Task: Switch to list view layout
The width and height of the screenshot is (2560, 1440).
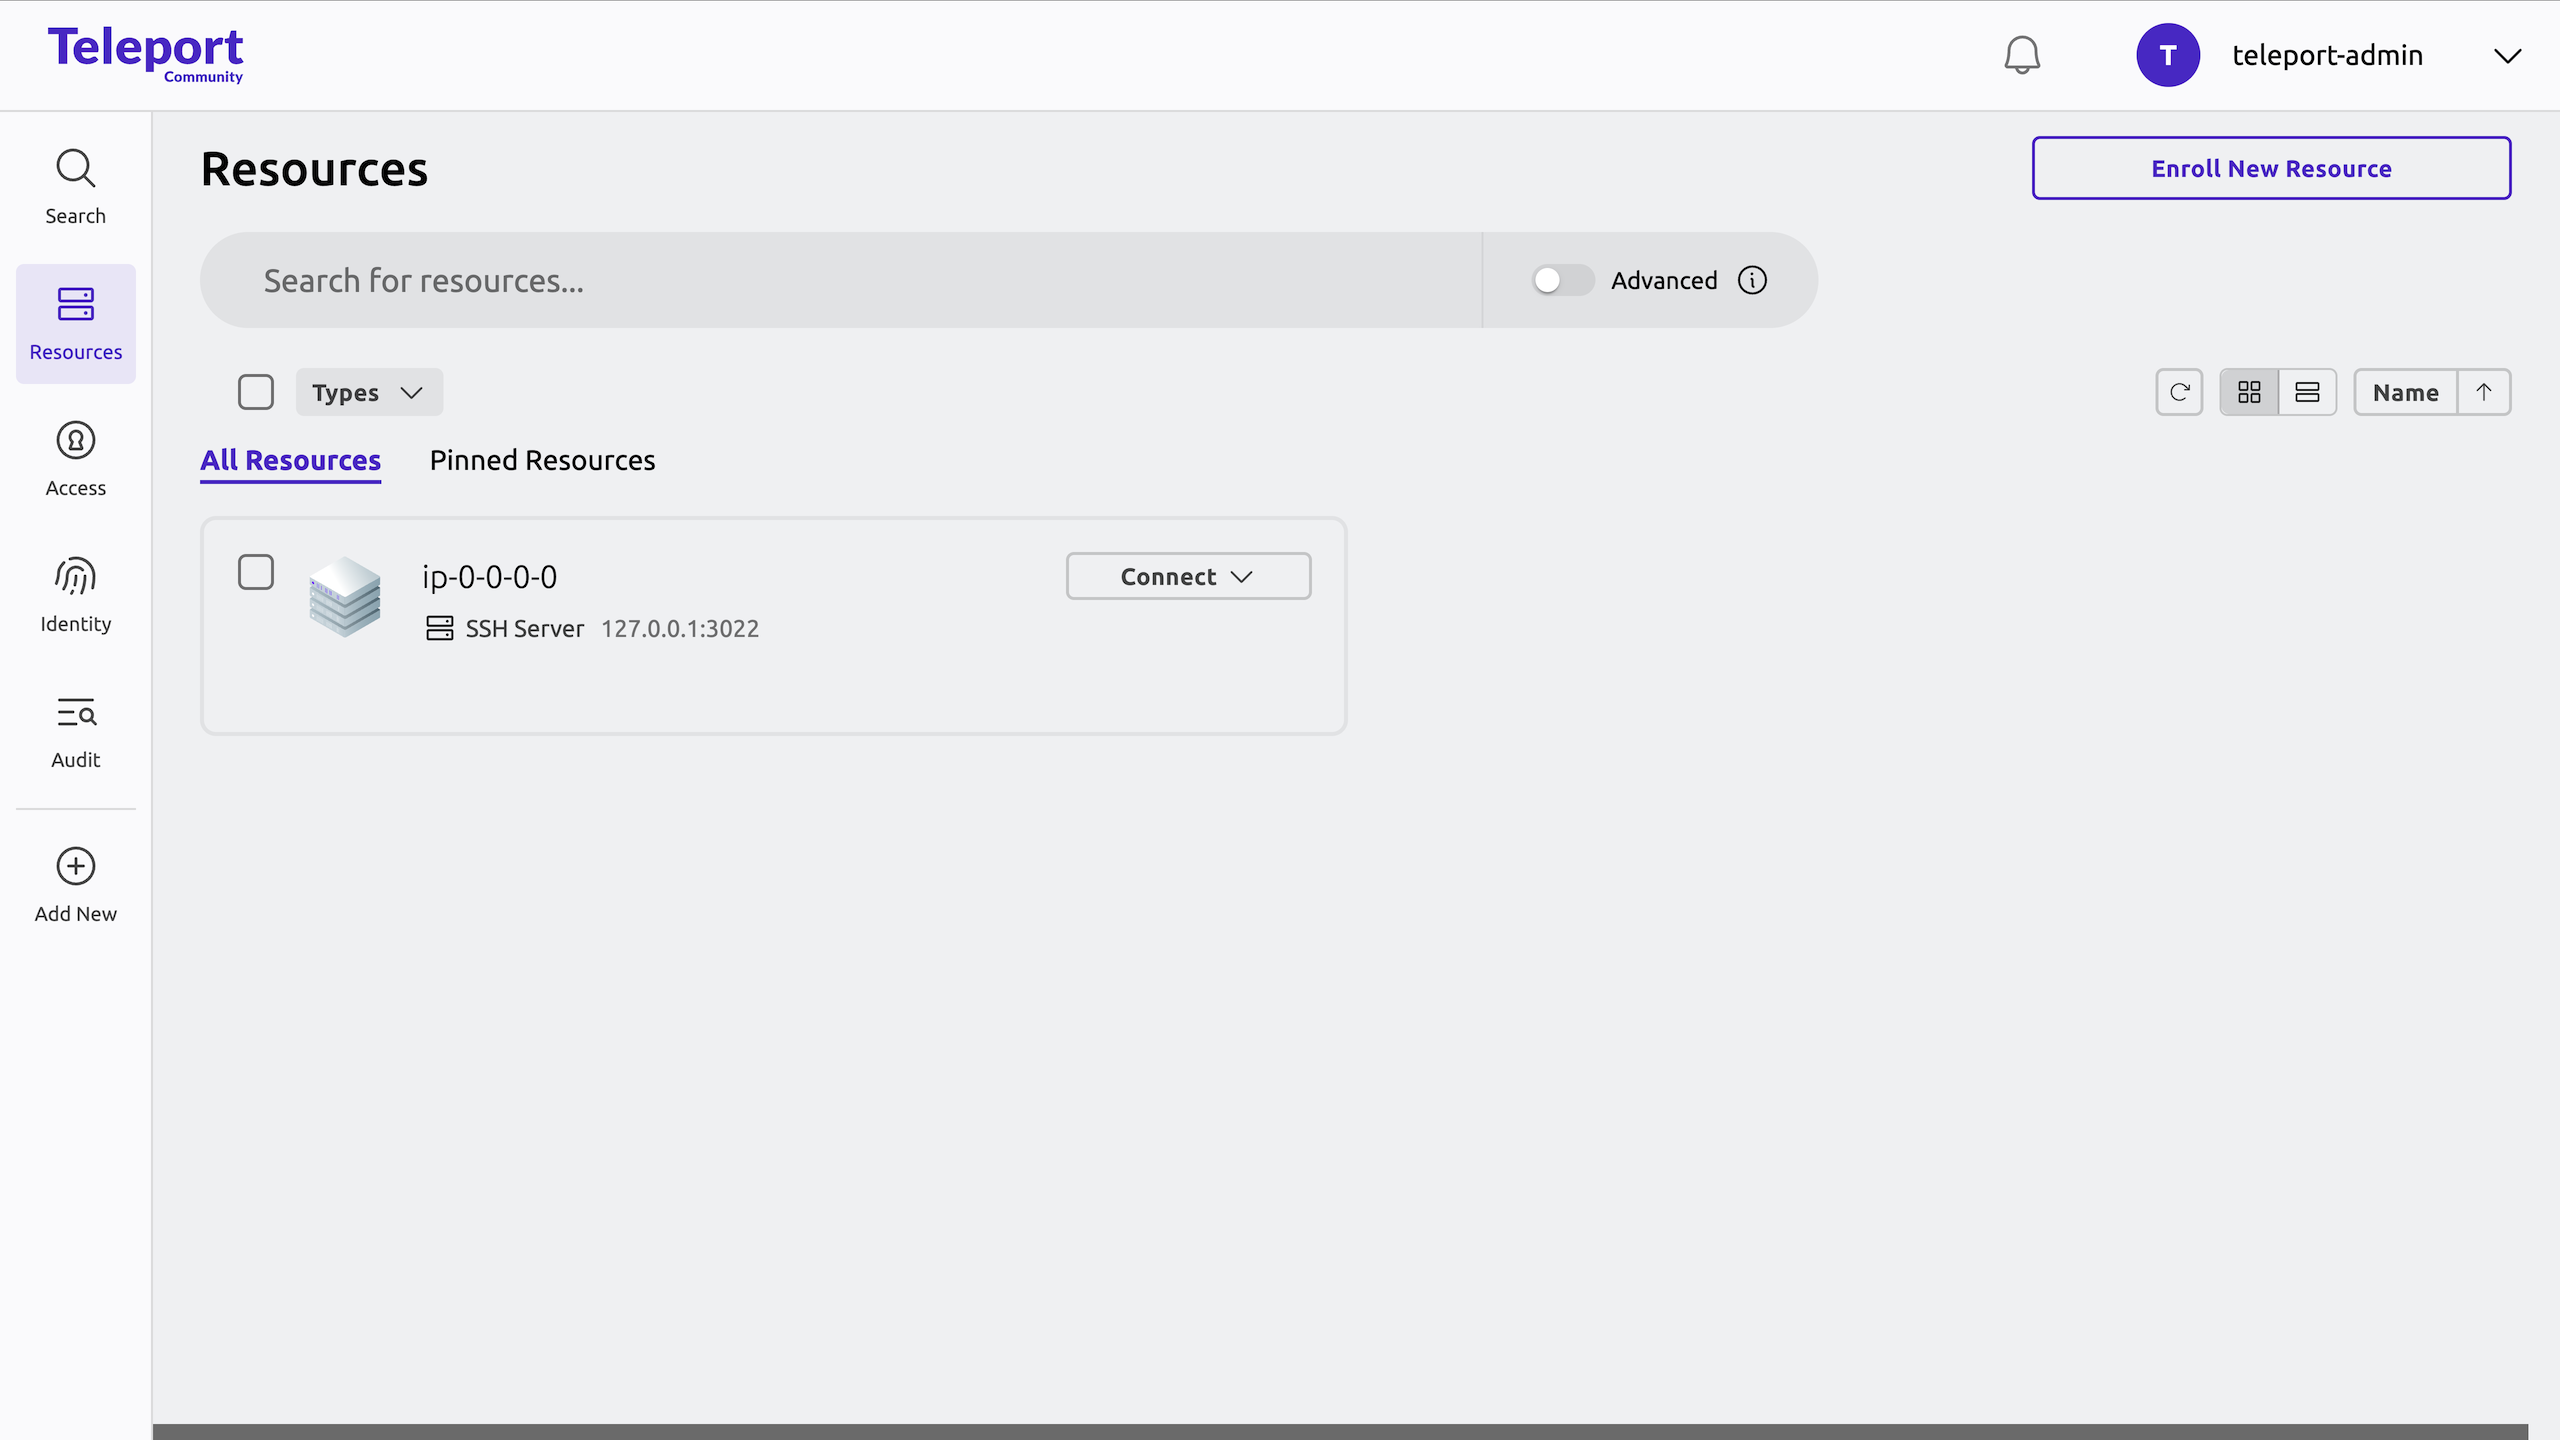Action: [x=2308, y=392]
